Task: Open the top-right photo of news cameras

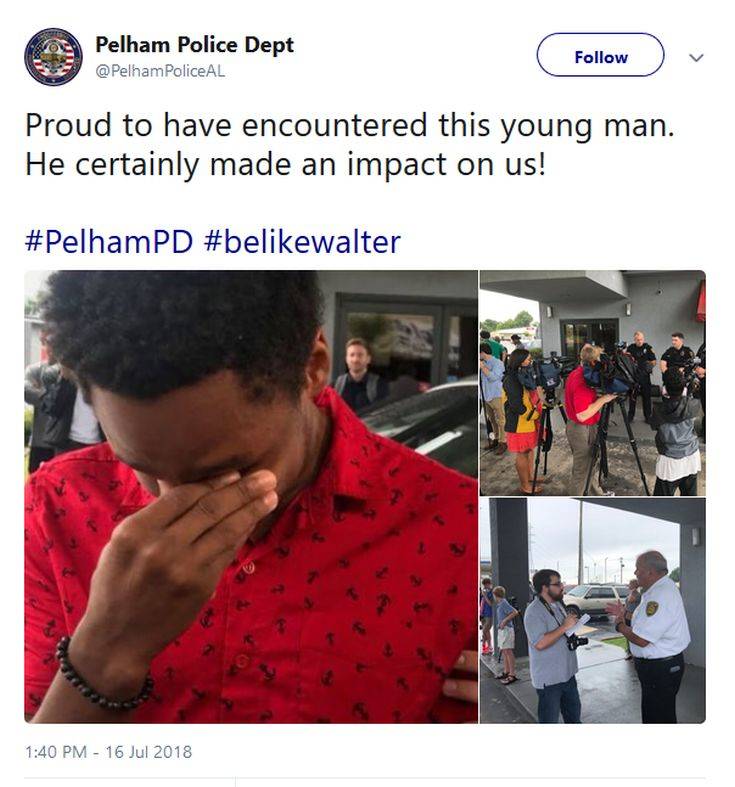Action: 592,383
